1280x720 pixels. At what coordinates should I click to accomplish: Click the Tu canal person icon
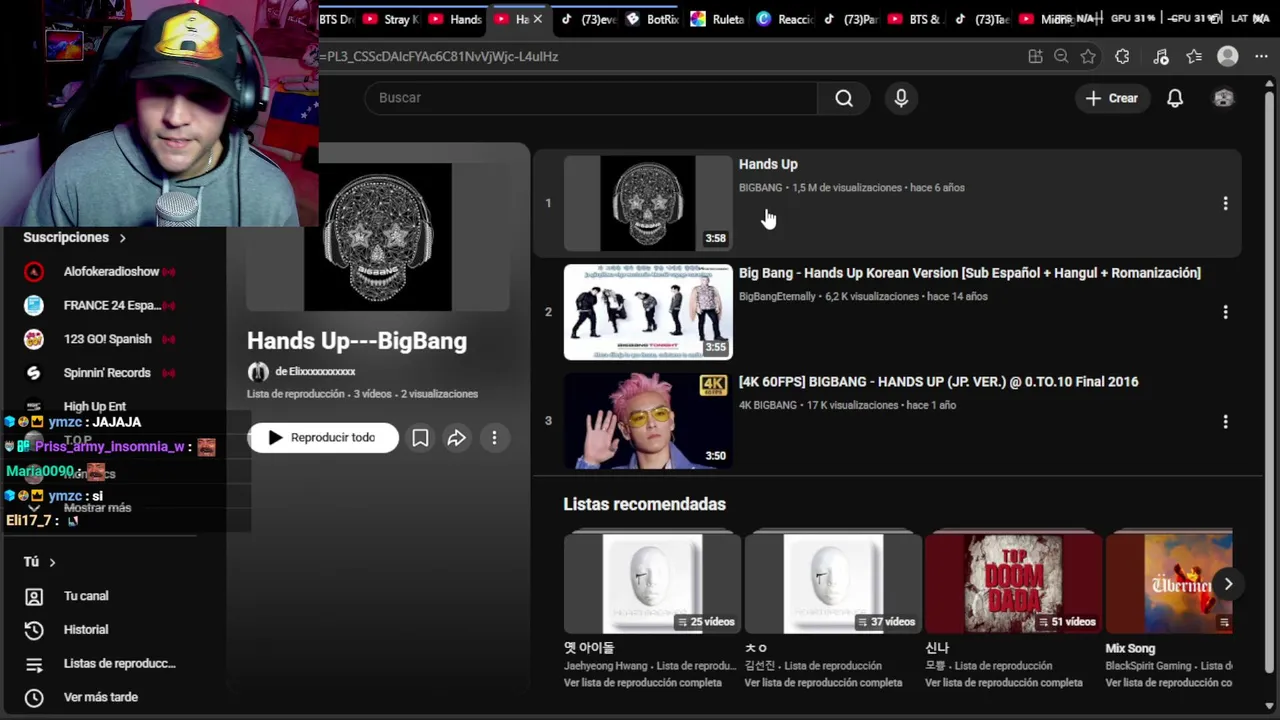tap(34, 596)
